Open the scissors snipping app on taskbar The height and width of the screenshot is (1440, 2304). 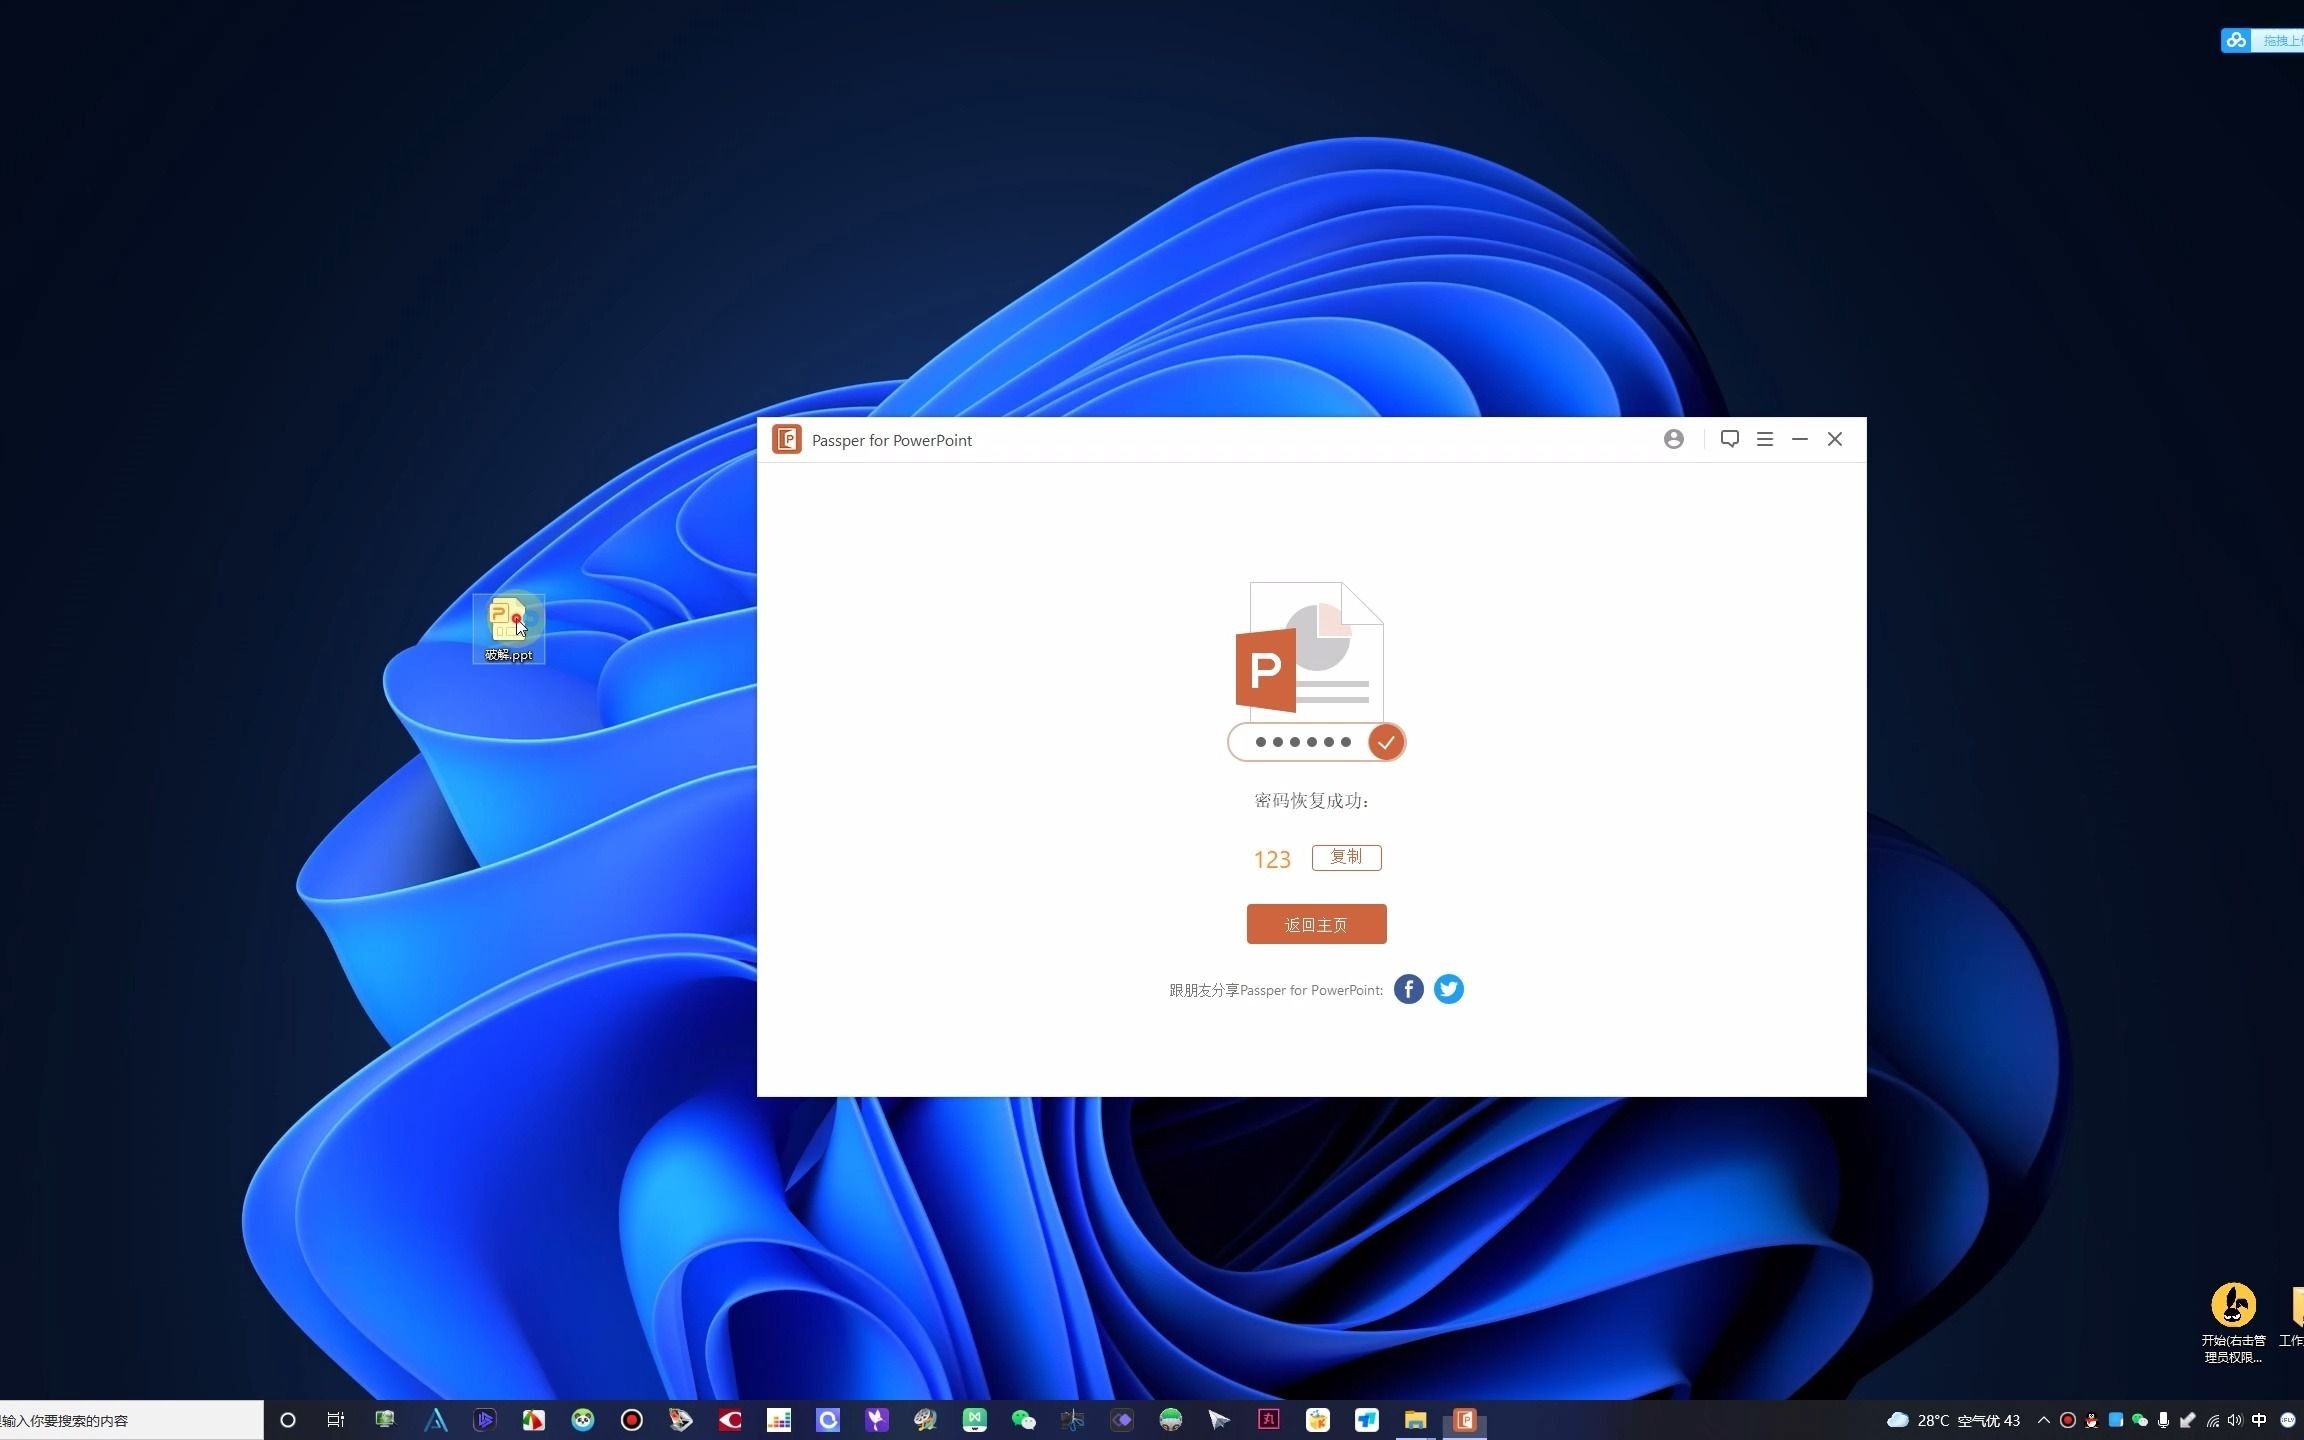click(x=1072, y=1420)
